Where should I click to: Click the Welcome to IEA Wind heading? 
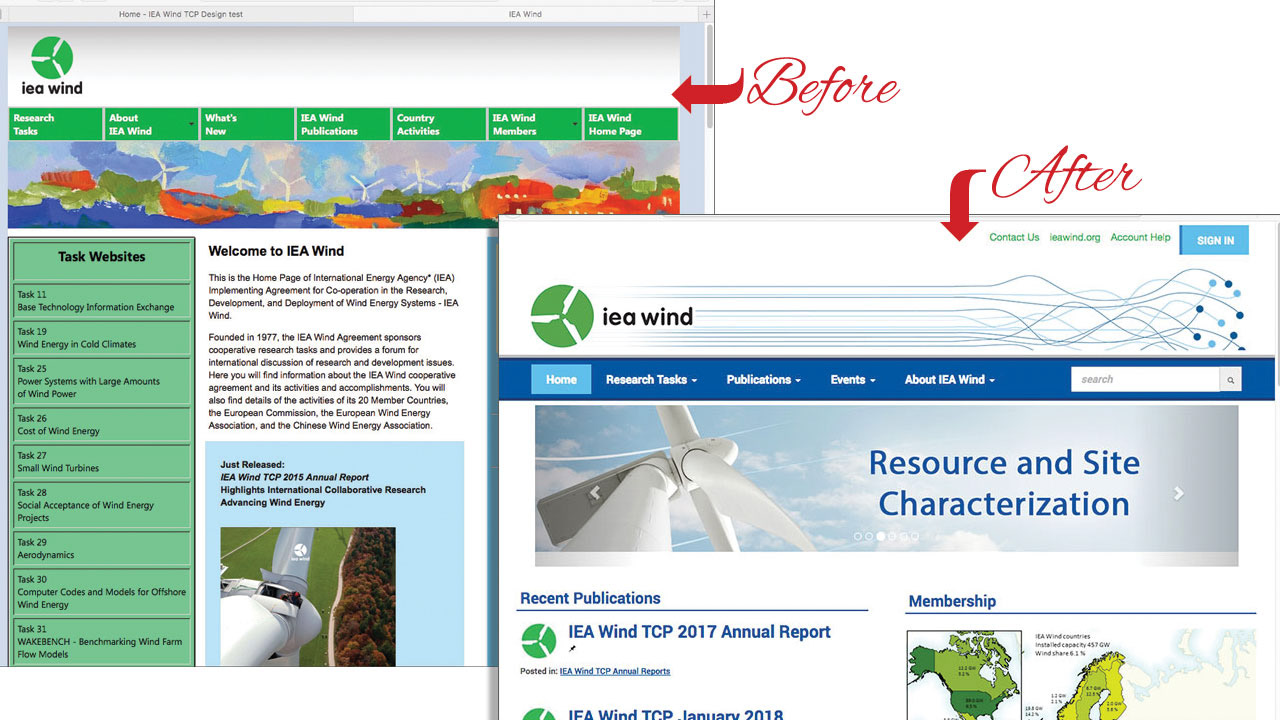pos(276,252)
